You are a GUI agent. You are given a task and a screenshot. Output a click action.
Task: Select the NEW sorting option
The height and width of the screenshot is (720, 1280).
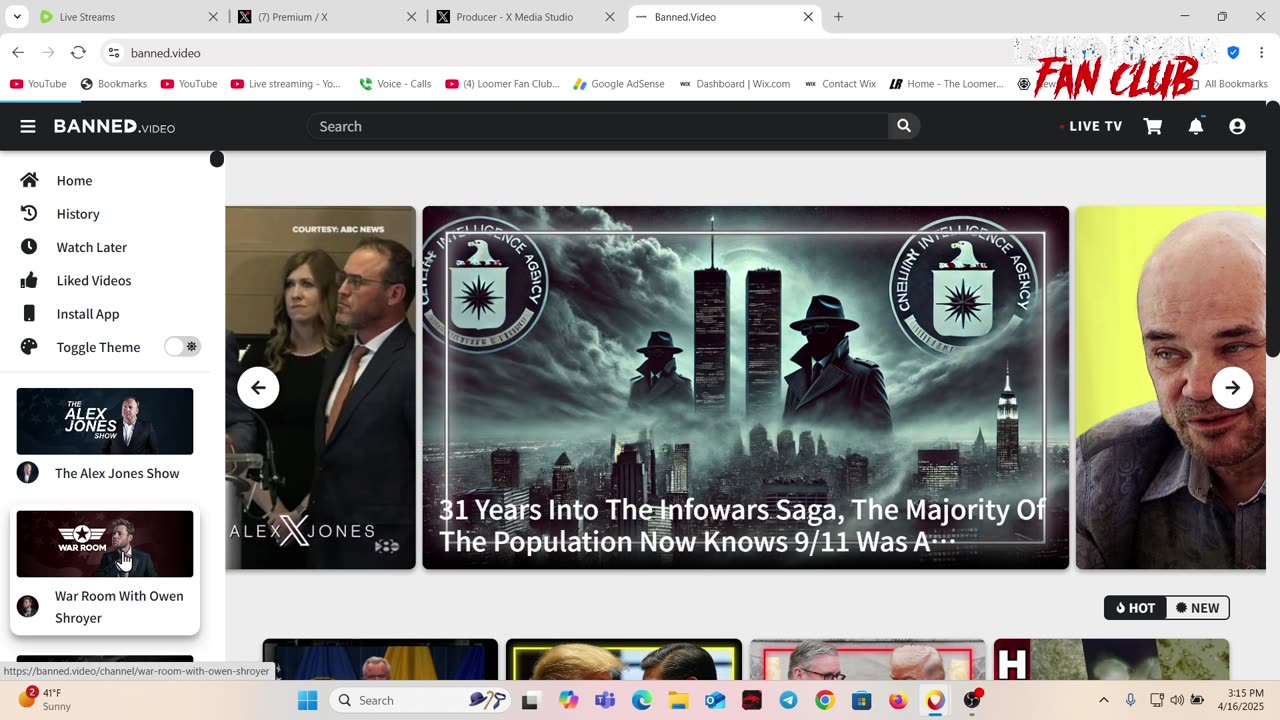point(1197,608)
